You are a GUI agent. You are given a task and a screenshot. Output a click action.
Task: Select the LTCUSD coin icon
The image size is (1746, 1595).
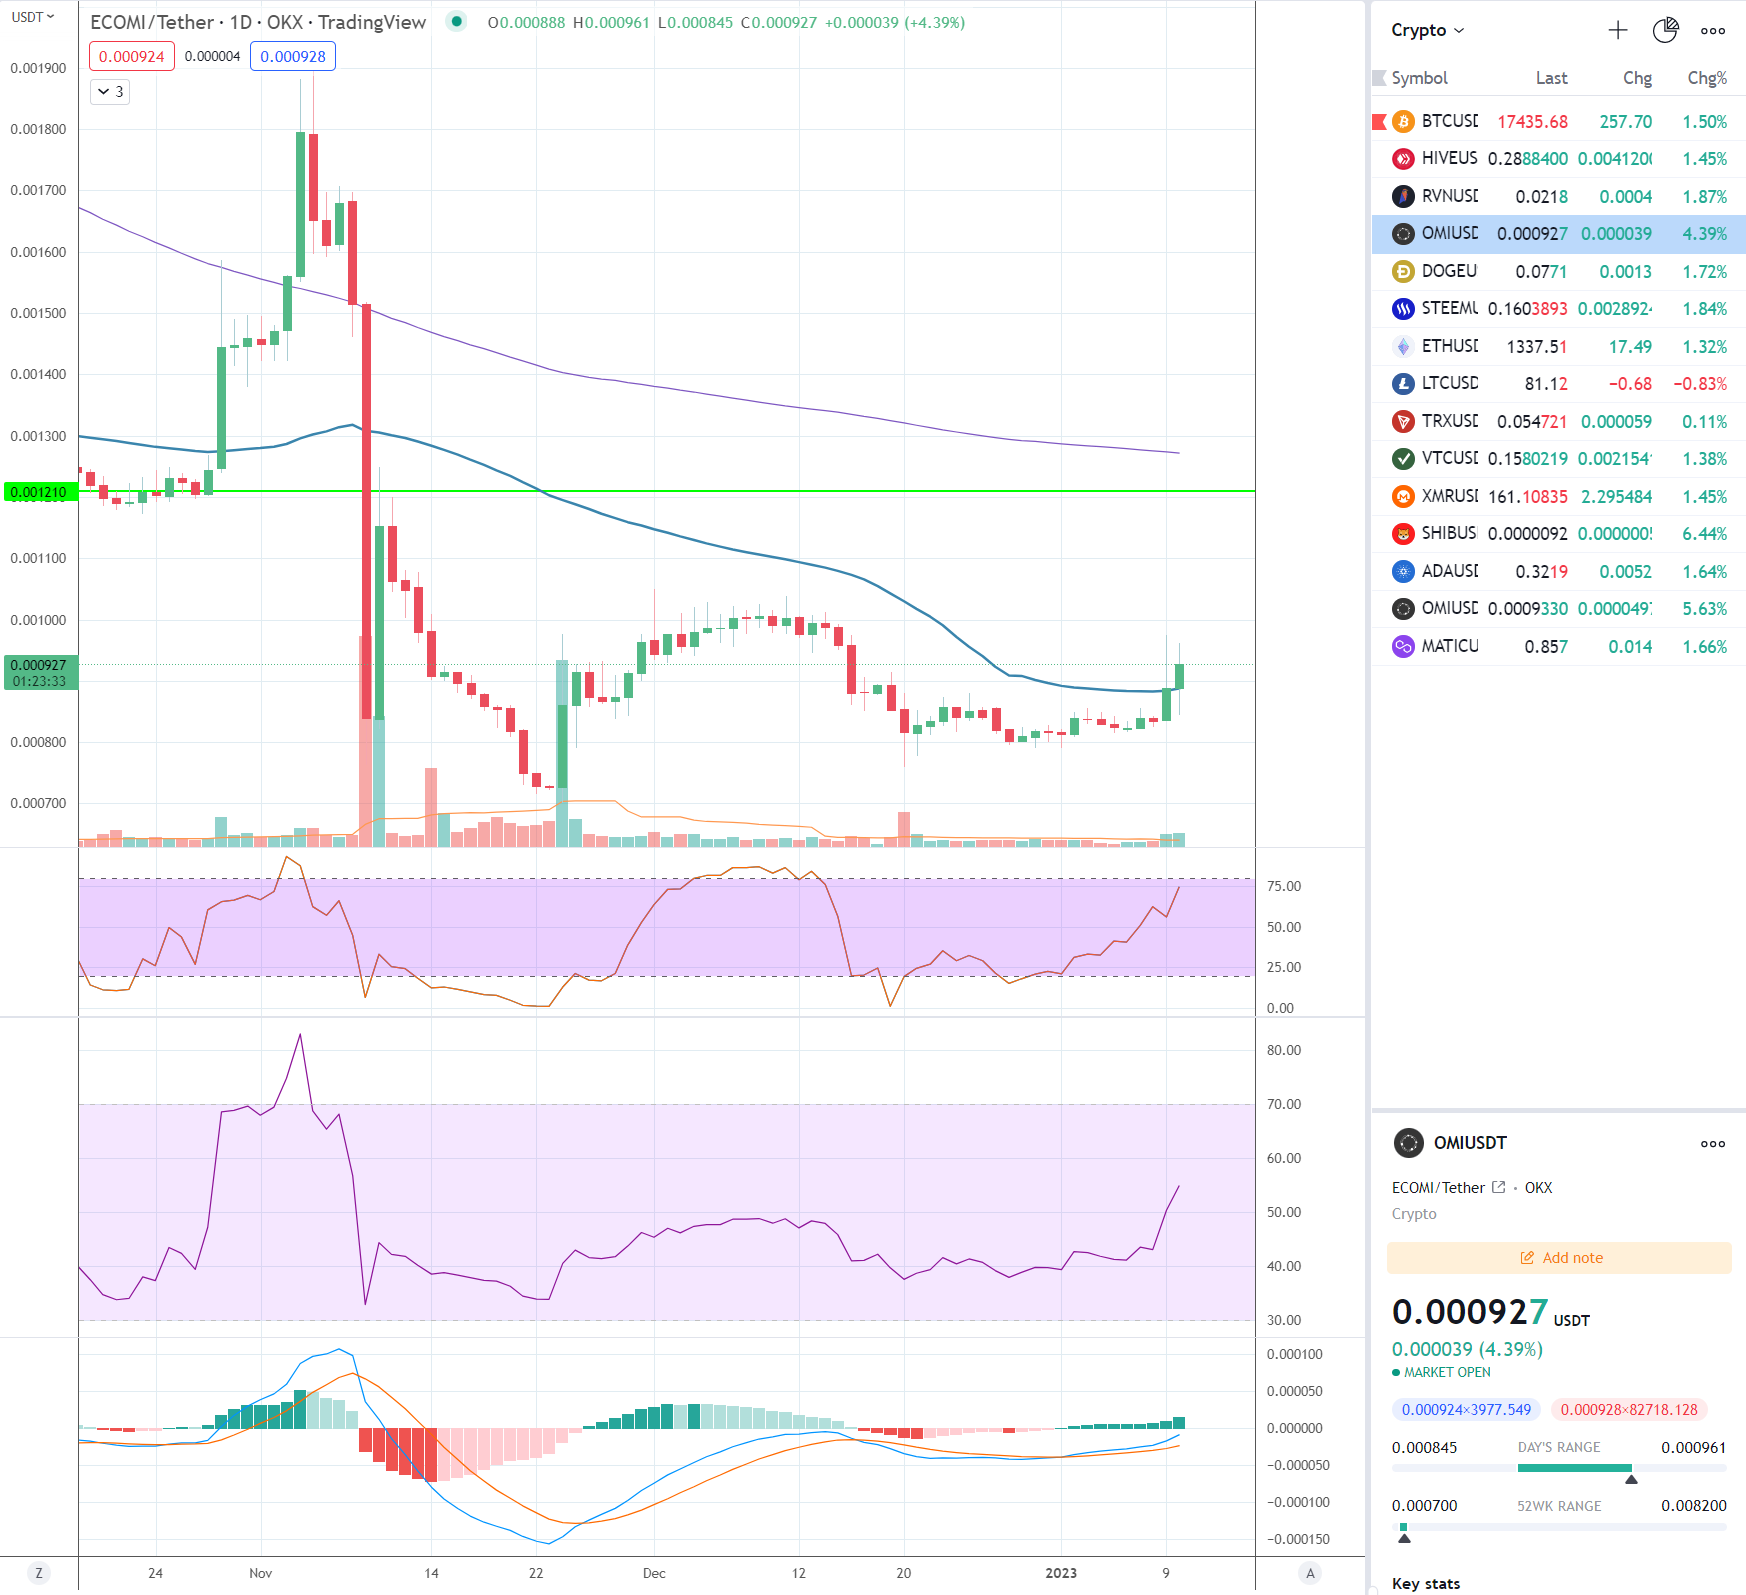(x=1403, y=384)
